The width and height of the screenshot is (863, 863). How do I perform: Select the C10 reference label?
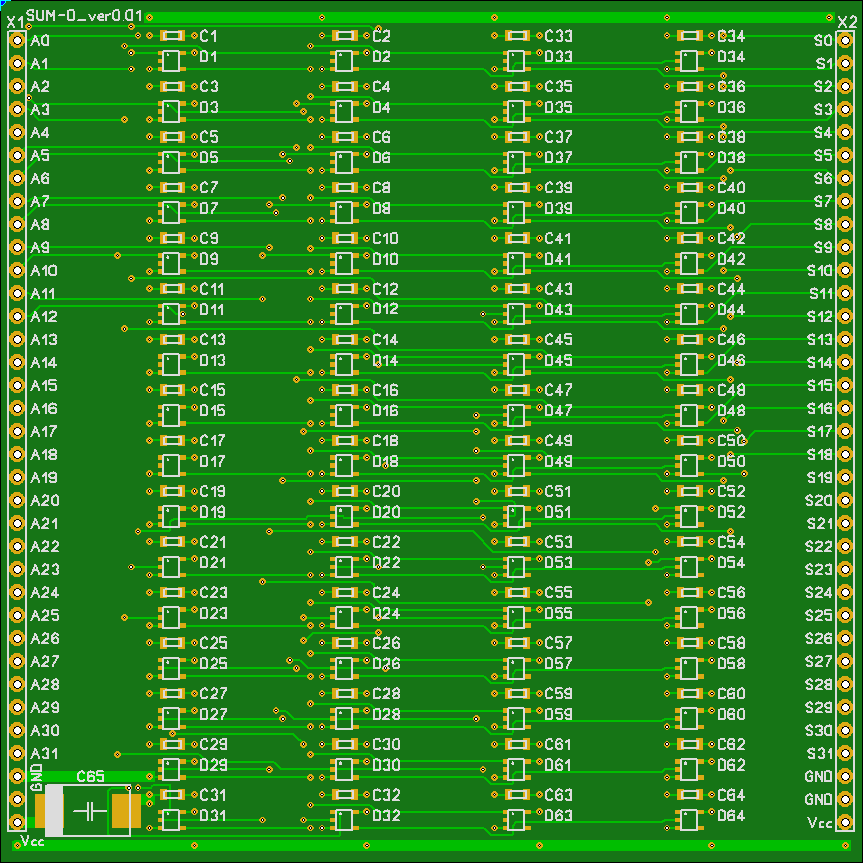(385, 239)
